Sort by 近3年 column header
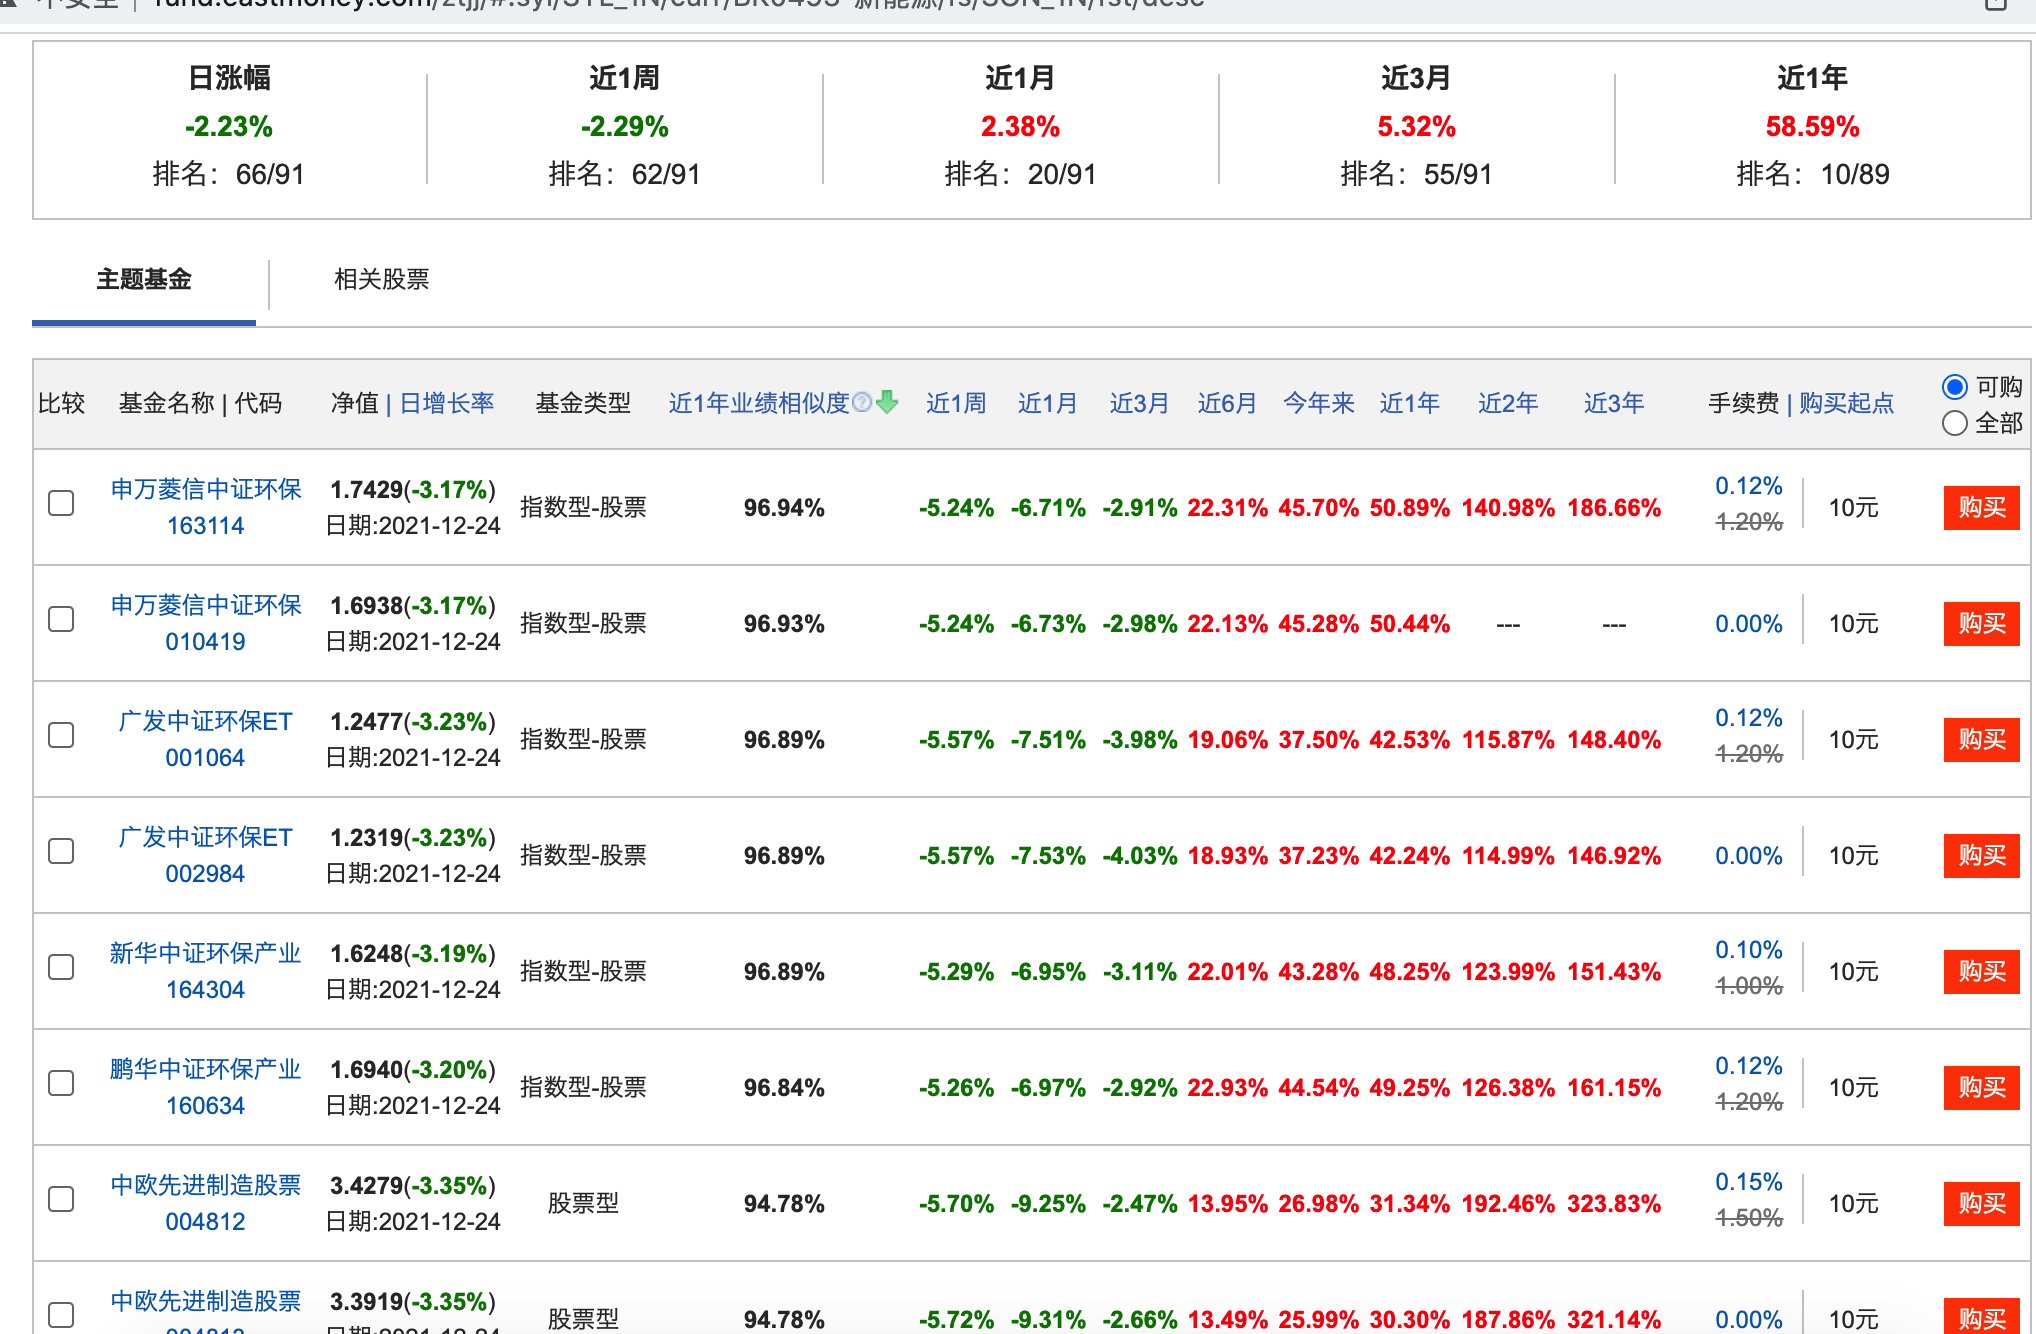Viewport: 2036px width, 1334px height. pos(1613,403)
